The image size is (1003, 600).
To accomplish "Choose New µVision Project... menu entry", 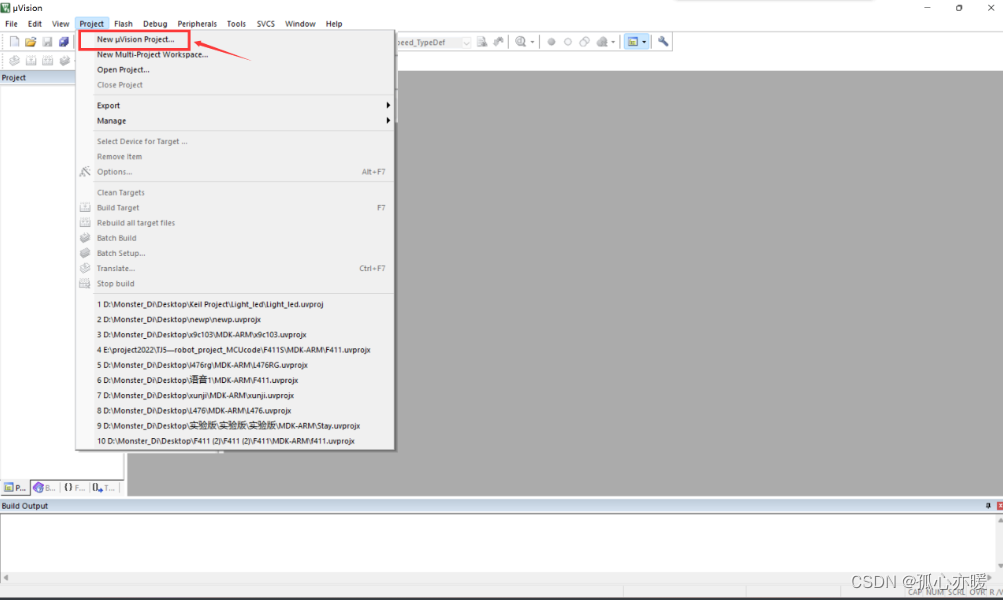I will (x=135, y=40).
